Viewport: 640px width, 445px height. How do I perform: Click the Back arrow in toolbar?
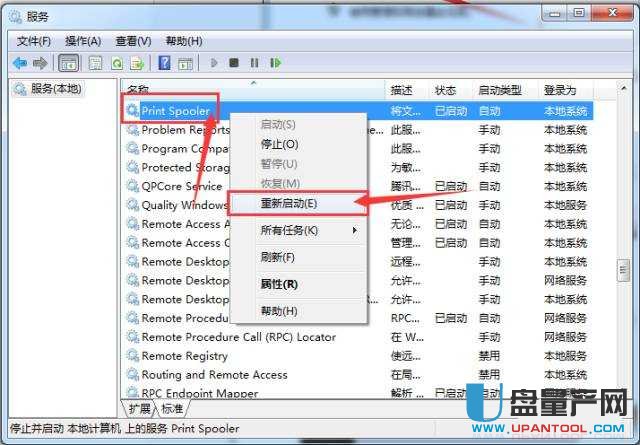point(19,63)
